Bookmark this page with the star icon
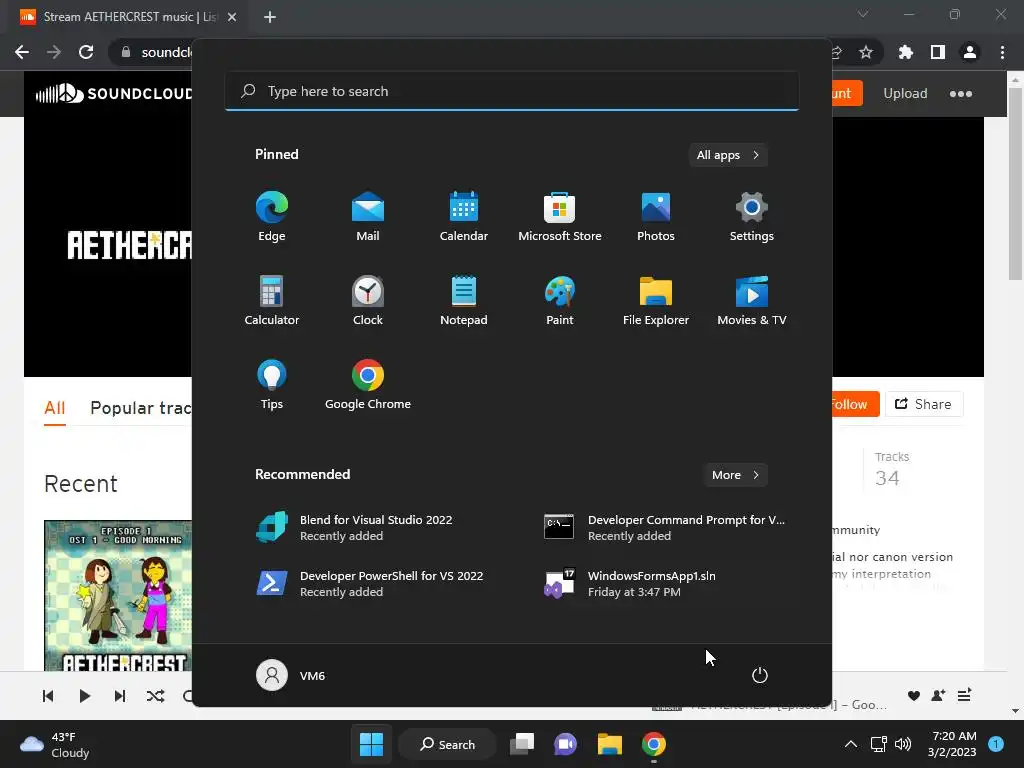This screenshot has height=768, width=1024. (866, 52)
